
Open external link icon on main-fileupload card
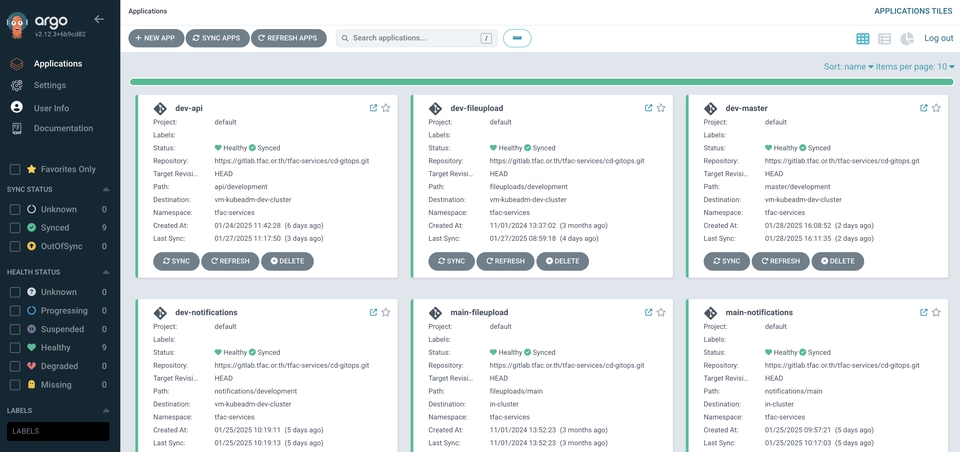[648, 312]
